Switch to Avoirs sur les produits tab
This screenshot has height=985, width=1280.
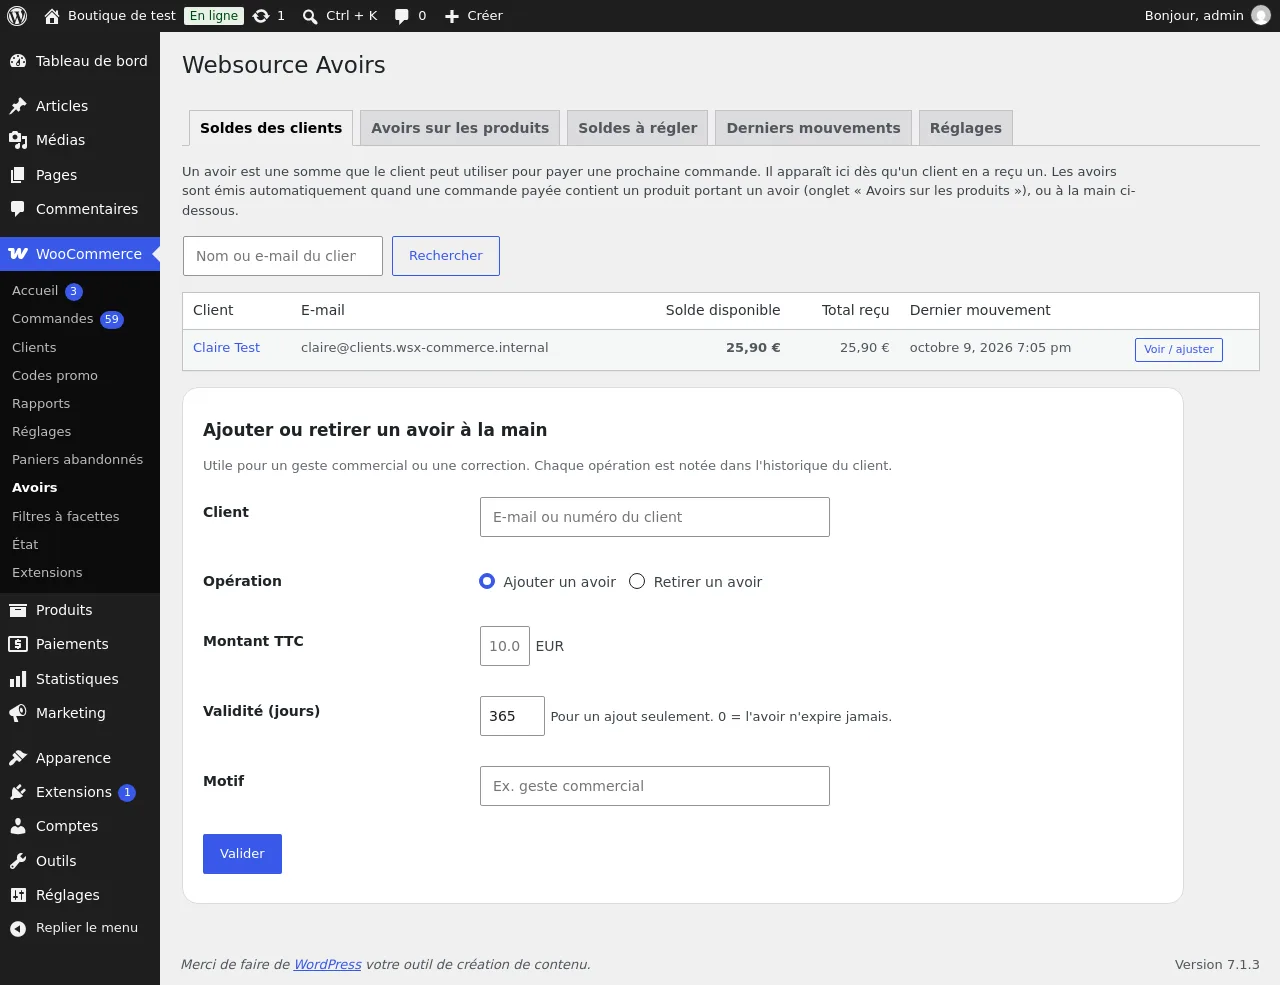pyautogui.click(x=460, y=128)
